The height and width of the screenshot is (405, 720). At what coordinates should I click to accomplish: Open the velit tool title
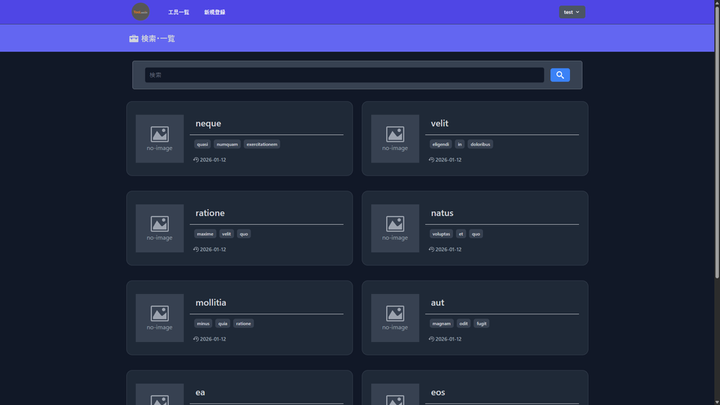(x=439, y=124)
